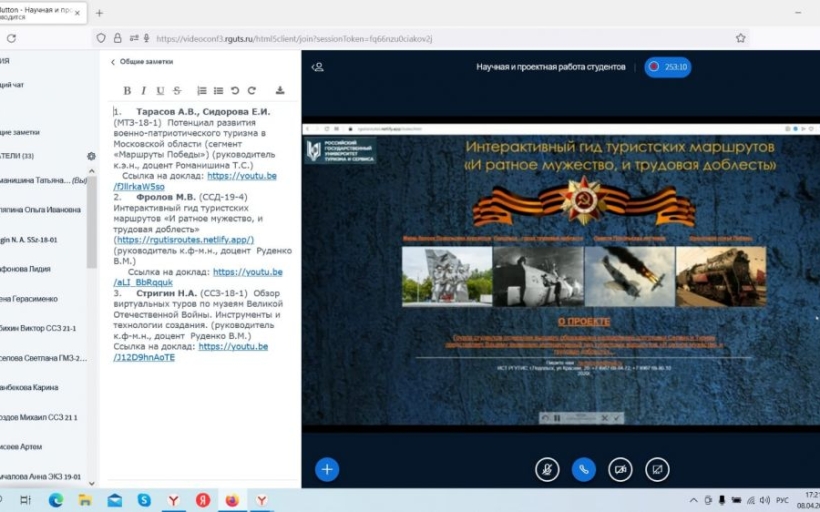Click user list scrollbar thumb

(x=92, y=222)
